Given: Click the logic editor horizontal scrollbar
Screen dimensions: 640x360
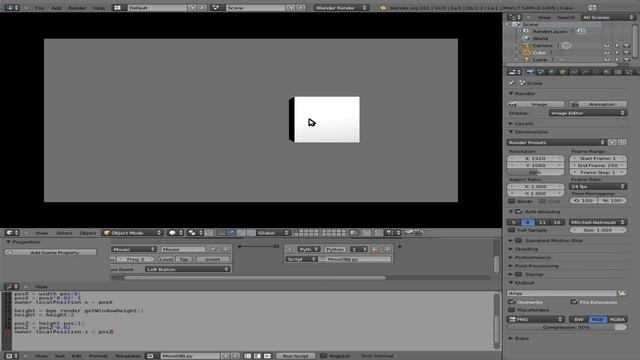Looking at the screenshot, I should pos(255,278).
